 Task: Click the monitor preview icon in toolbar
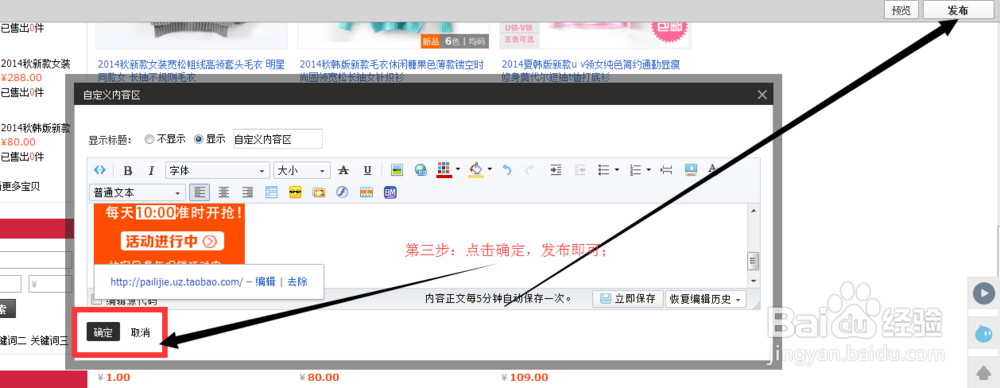point(691,170)
